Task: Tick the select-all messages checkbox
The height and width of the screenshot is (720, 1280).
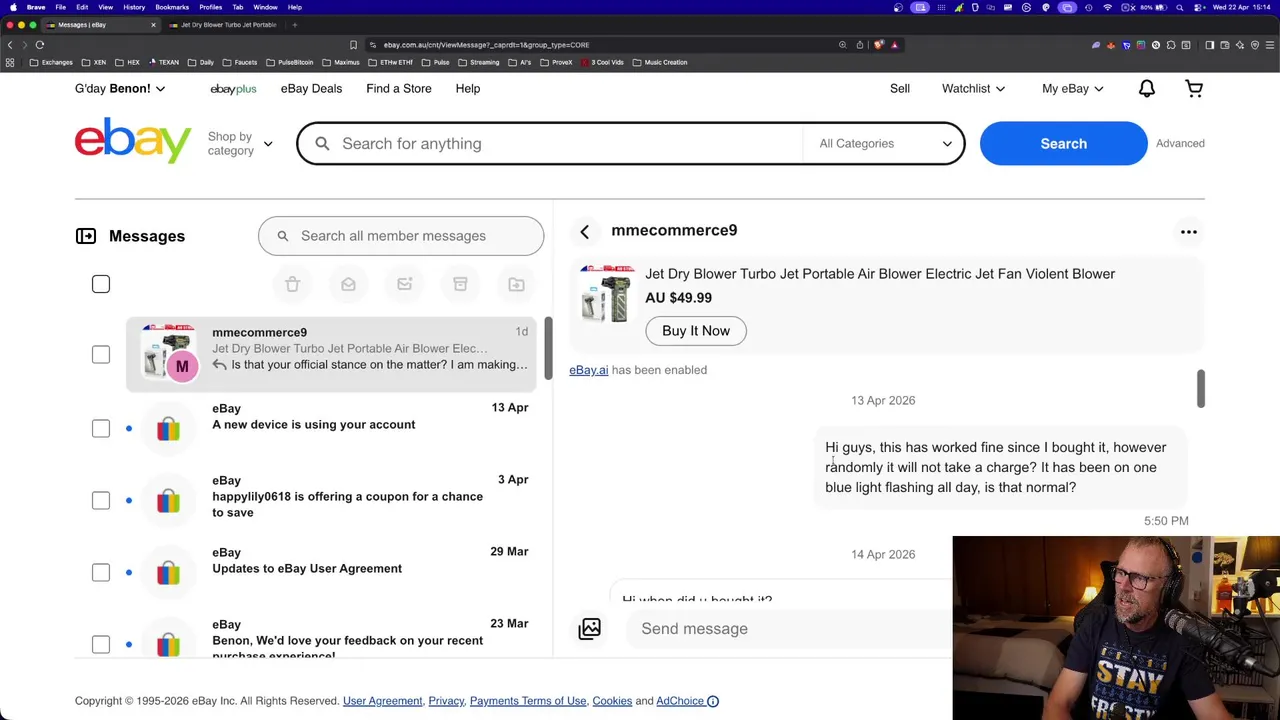Action: click(101, 285)
